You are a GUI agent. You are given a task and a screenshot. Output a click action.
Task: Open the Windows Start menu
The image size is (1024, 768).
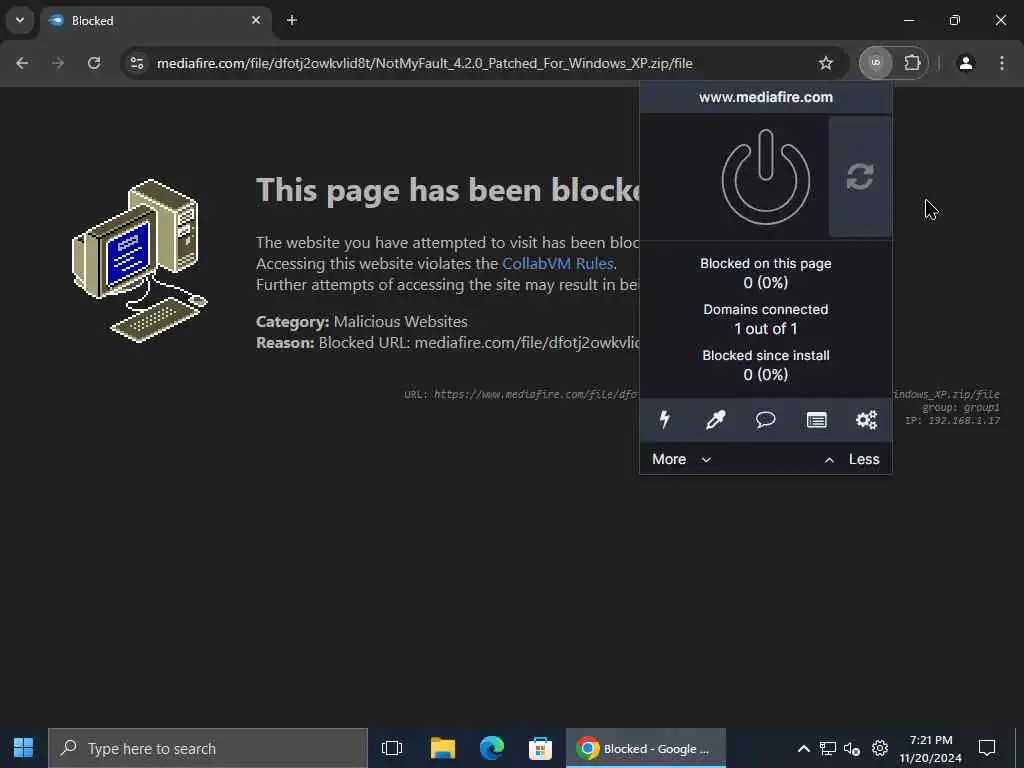[x=24, y=748]
